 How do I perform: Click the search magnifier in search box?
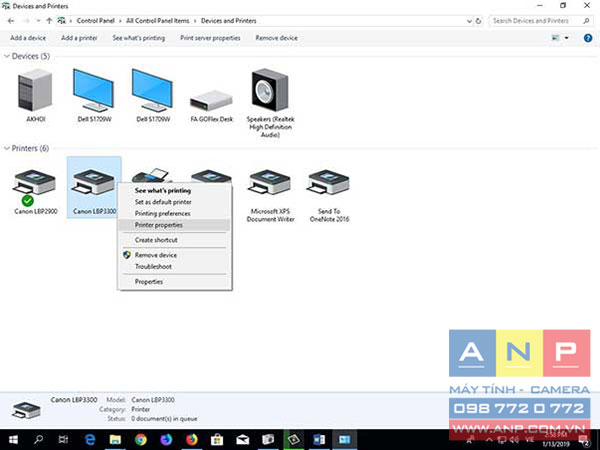click(x=586, y=21)
